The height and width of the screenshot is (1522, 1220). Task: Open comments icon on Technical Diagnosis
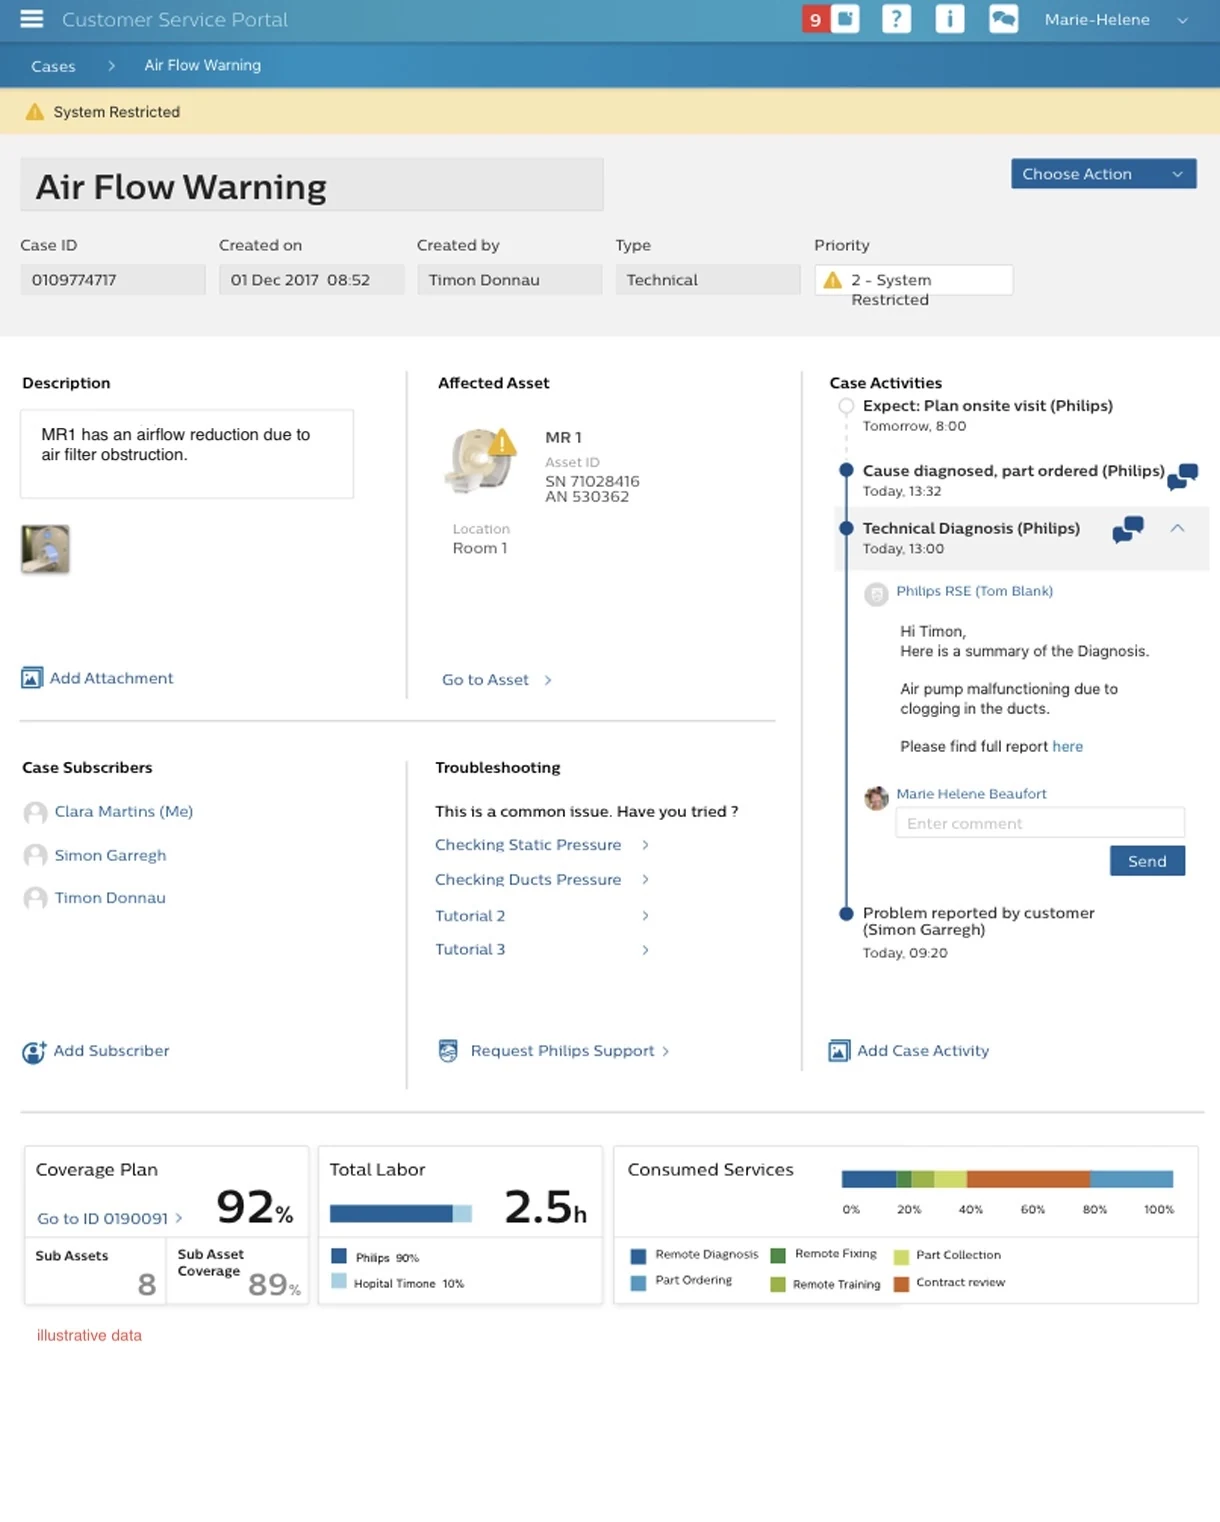click(1128, 529)
